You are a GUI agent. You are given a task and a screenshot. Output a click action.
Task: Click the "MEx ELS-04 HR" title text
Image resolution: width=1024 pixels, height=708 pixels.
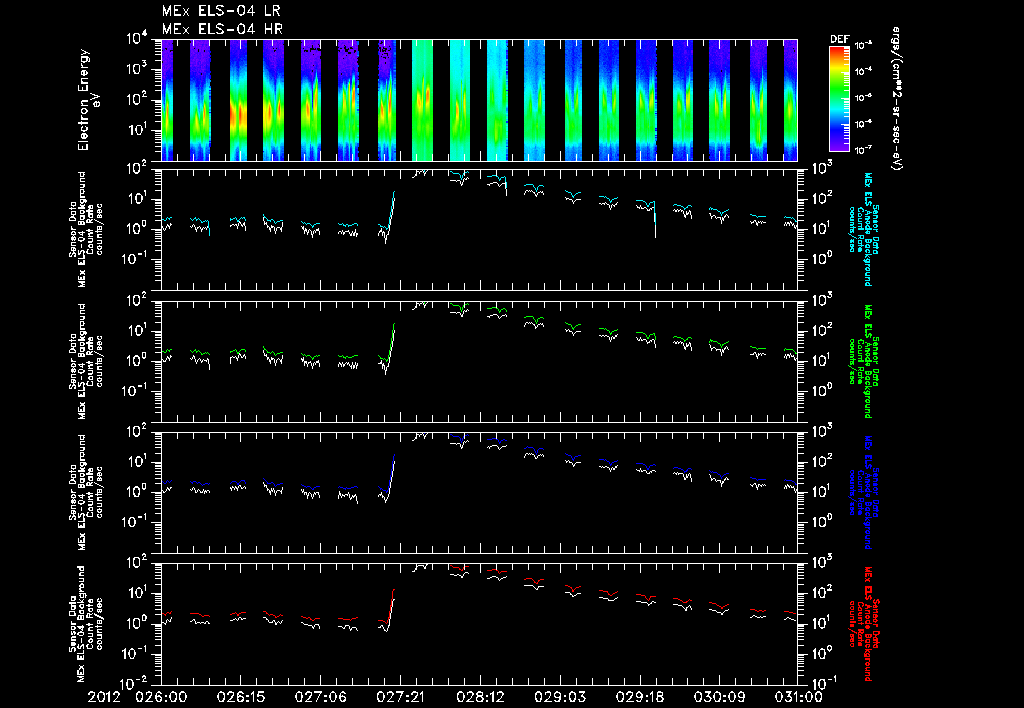(x=222, y=29)
